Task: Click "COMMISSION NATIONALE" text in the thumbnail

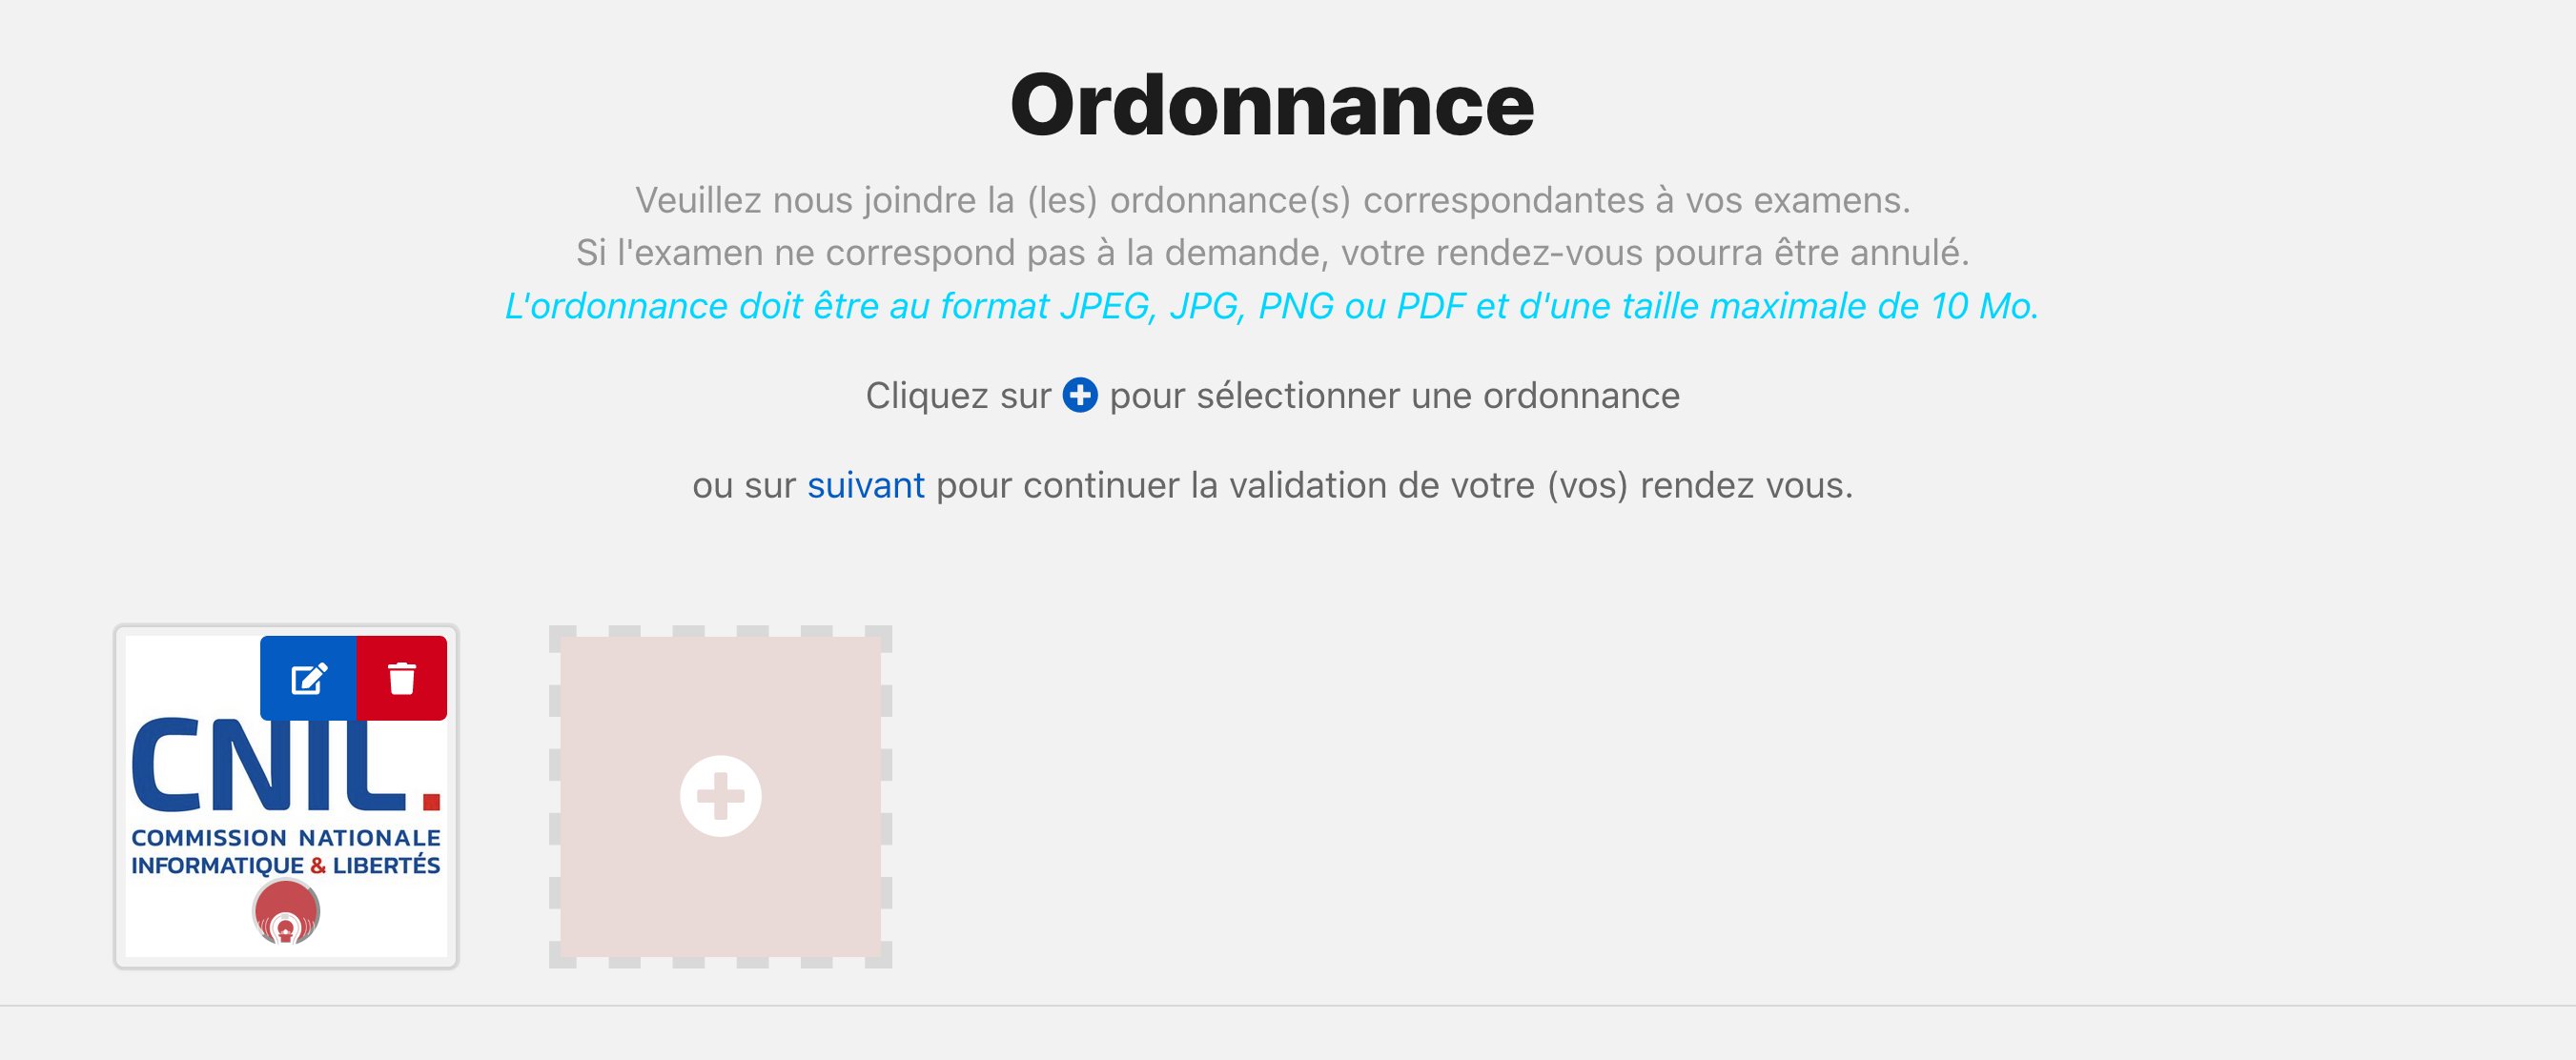Action: [286, 838]
